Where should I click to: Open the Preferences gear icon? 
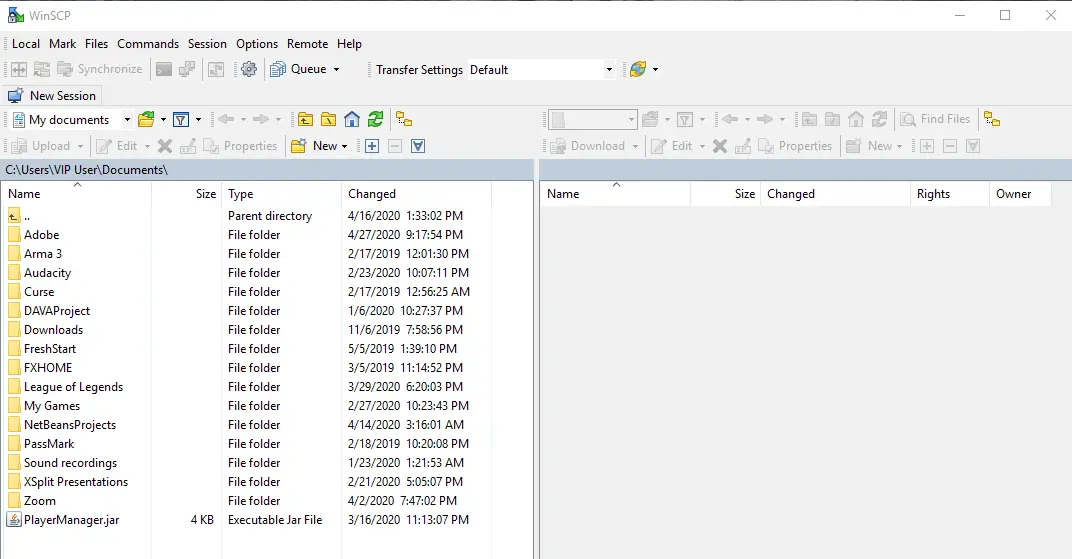point(249,69)
